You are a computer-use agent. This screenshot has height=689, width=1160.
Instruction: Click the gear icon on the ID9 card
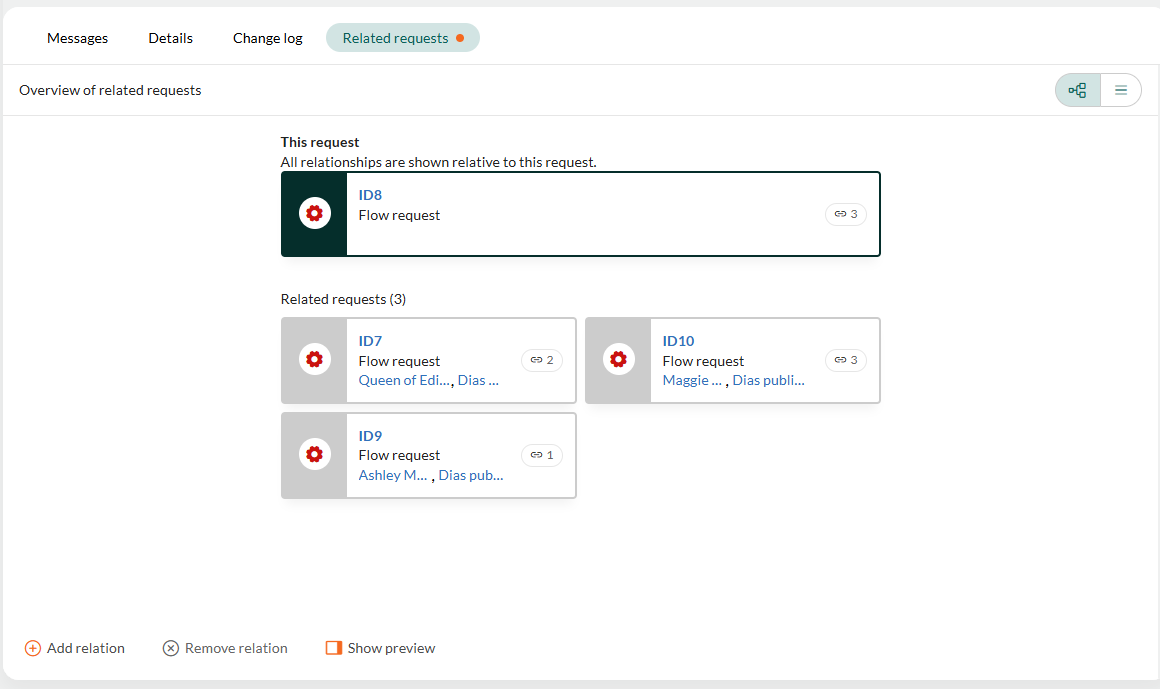[x=315, y=453]
